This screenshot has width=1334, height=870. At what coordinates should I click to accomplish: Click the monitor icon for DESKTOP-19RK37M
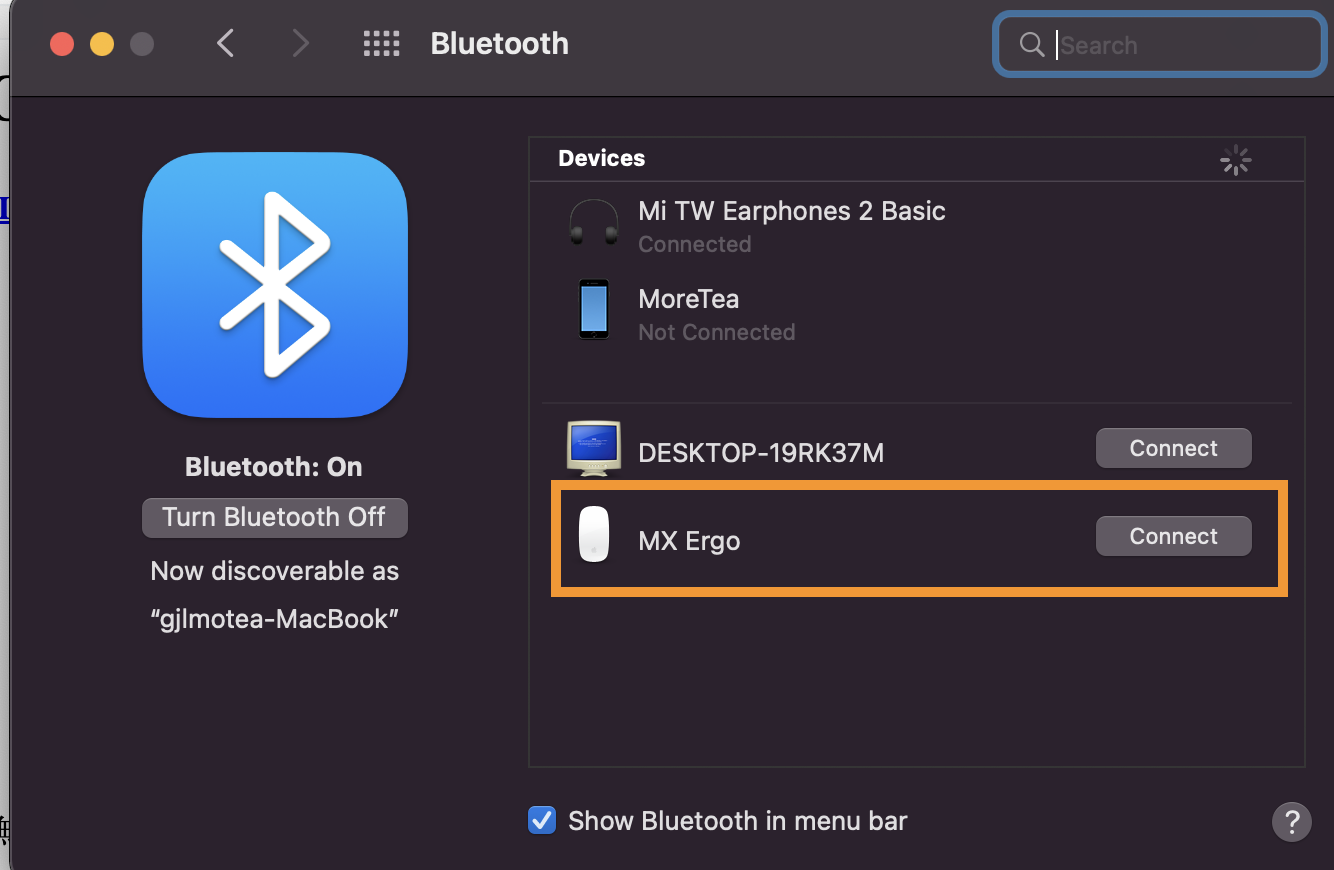coord(594,447)
